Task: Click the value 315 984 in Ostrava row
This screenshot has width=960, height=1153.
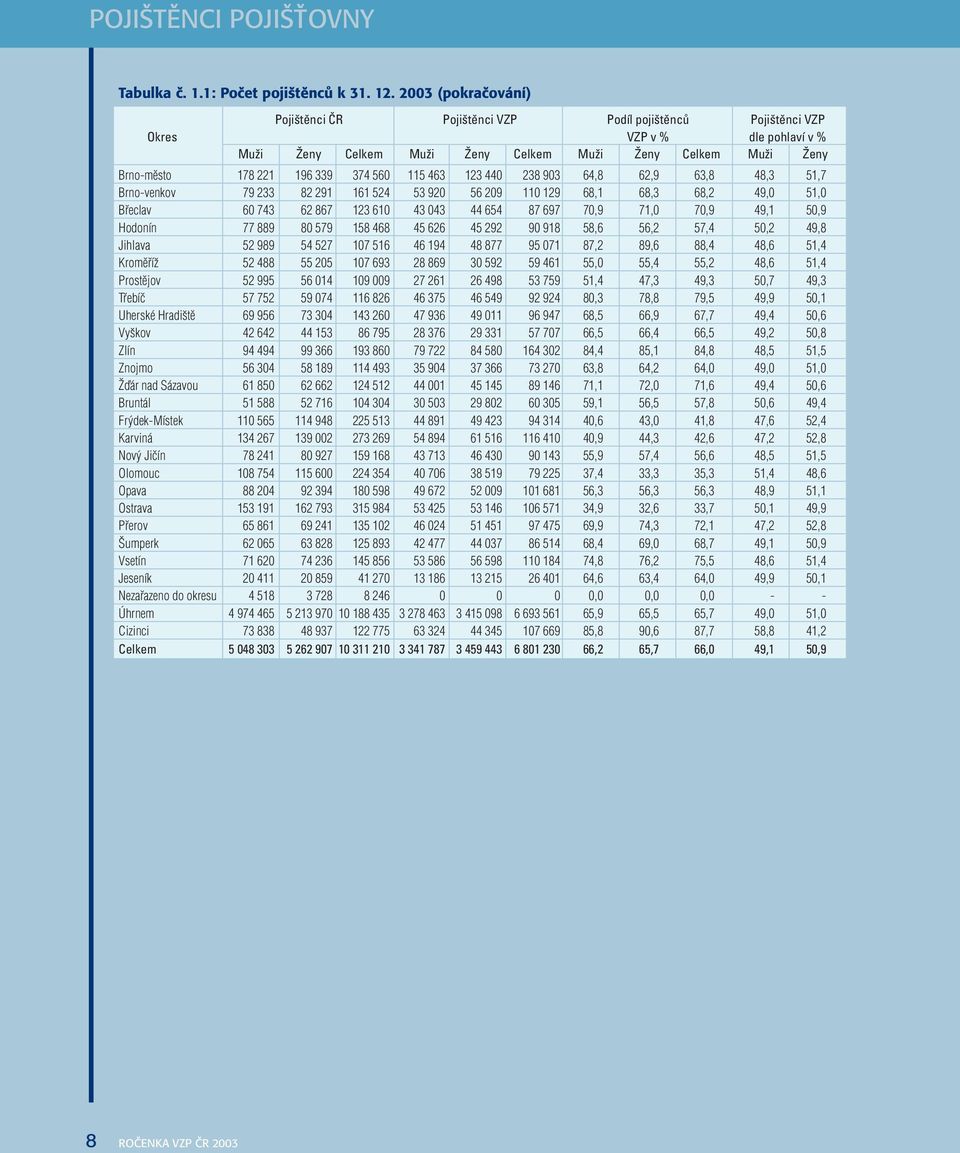Action: (x=371, y=508)
